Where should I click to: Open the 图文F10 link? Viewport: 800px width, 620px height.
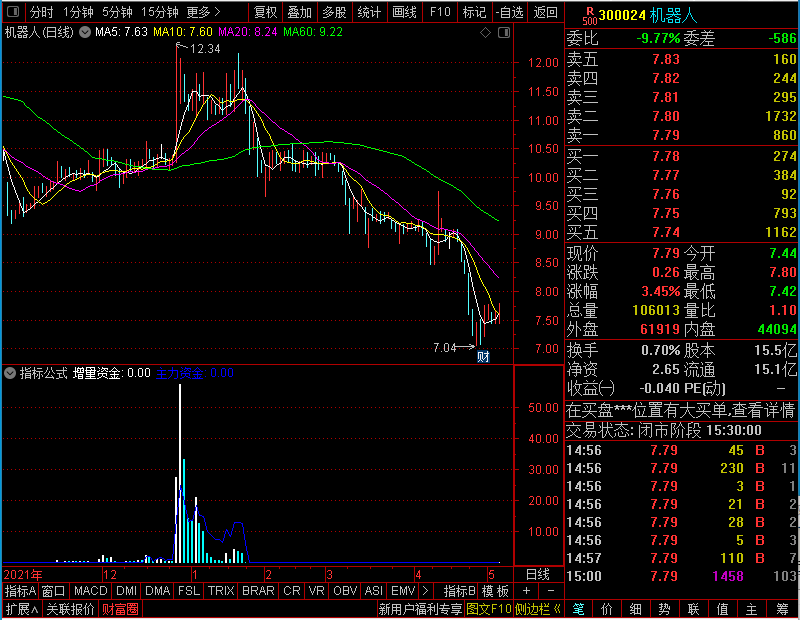[489, 609]
